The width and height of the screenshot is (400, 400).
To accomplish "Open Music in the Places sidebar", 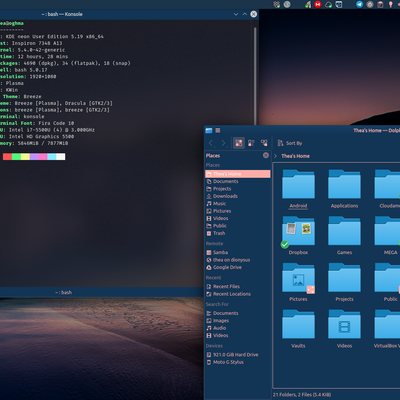I will click(x=238, y=203).
